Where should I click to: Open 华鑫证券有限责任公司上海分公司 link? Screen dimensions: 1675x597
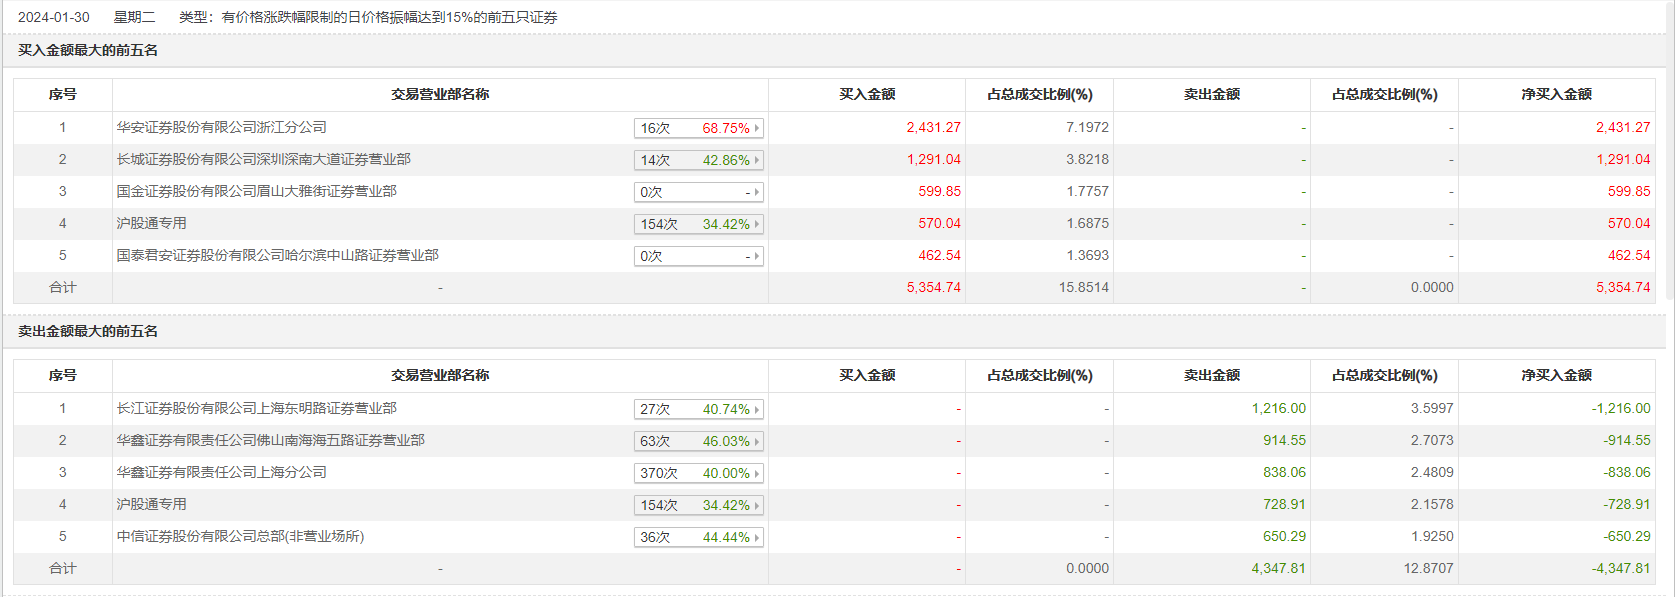click(x=221, y=472)
